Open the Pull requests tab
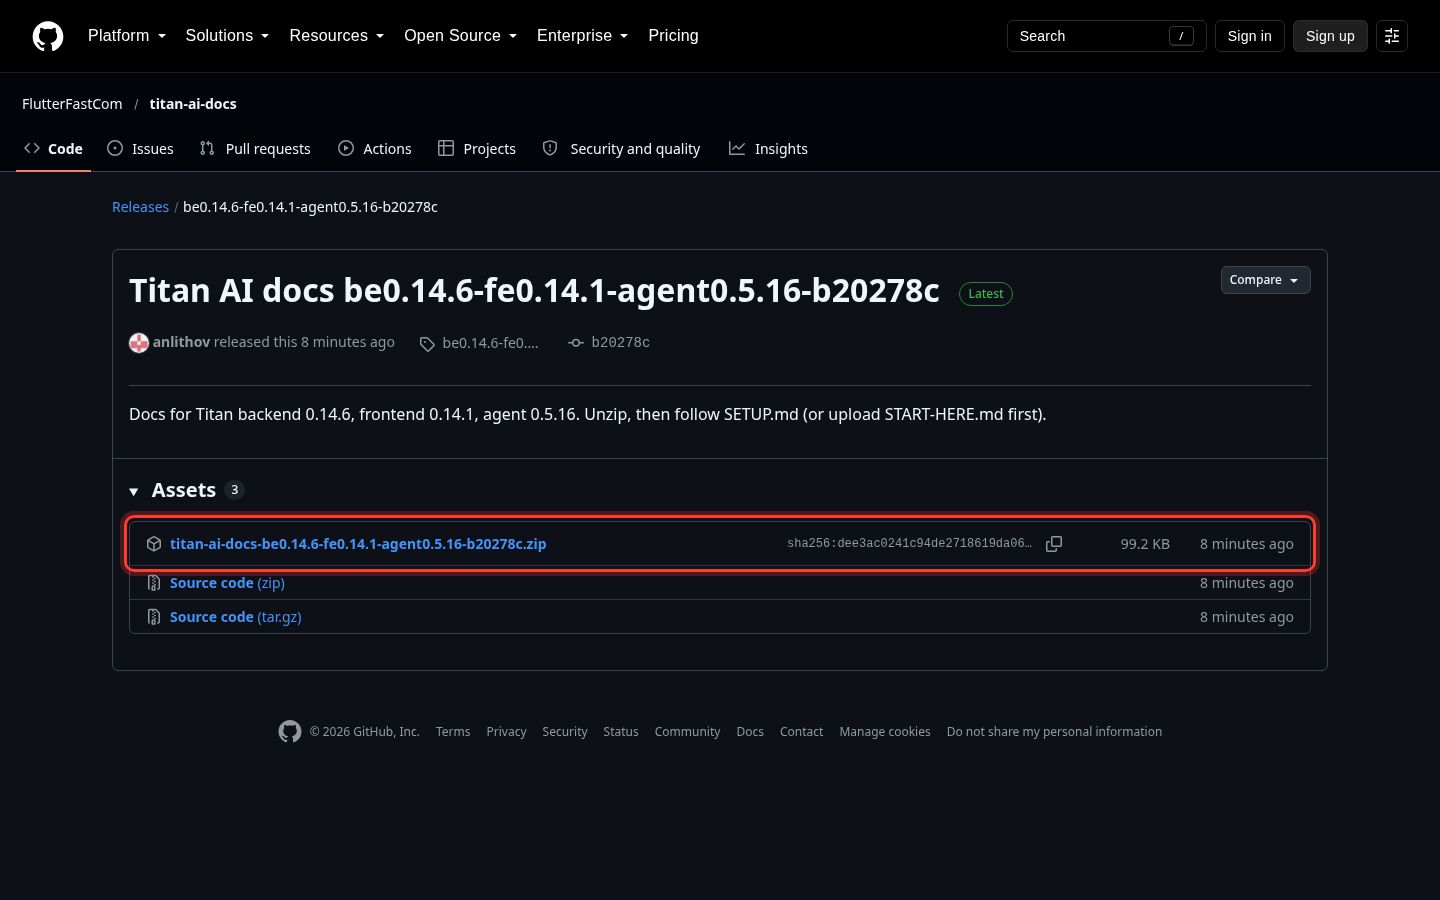 [255, 149]
